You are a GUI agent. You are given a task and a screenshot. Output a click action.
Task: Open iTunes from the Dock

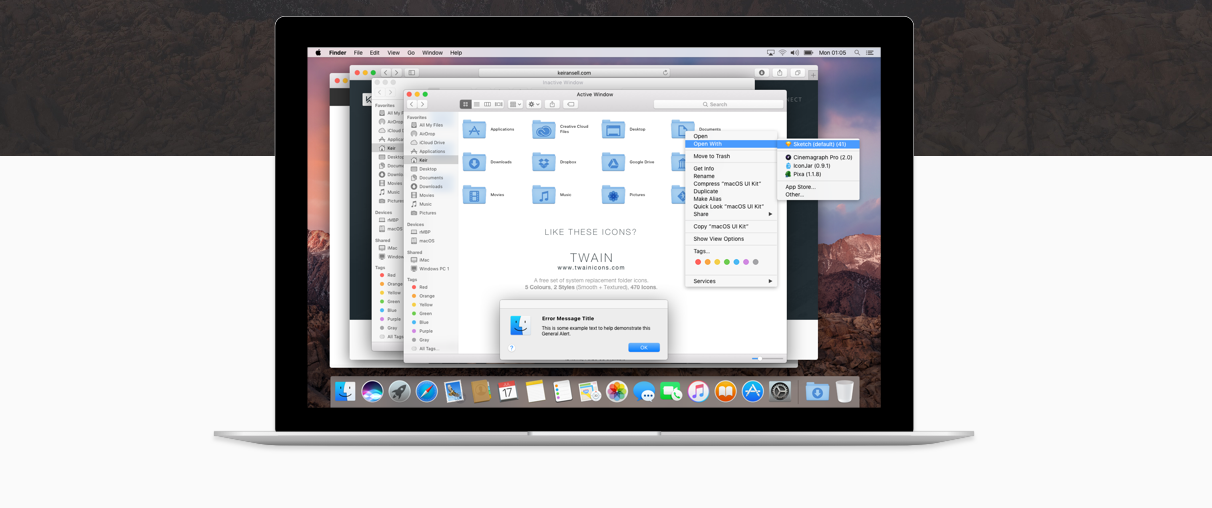tap(698, 392)
